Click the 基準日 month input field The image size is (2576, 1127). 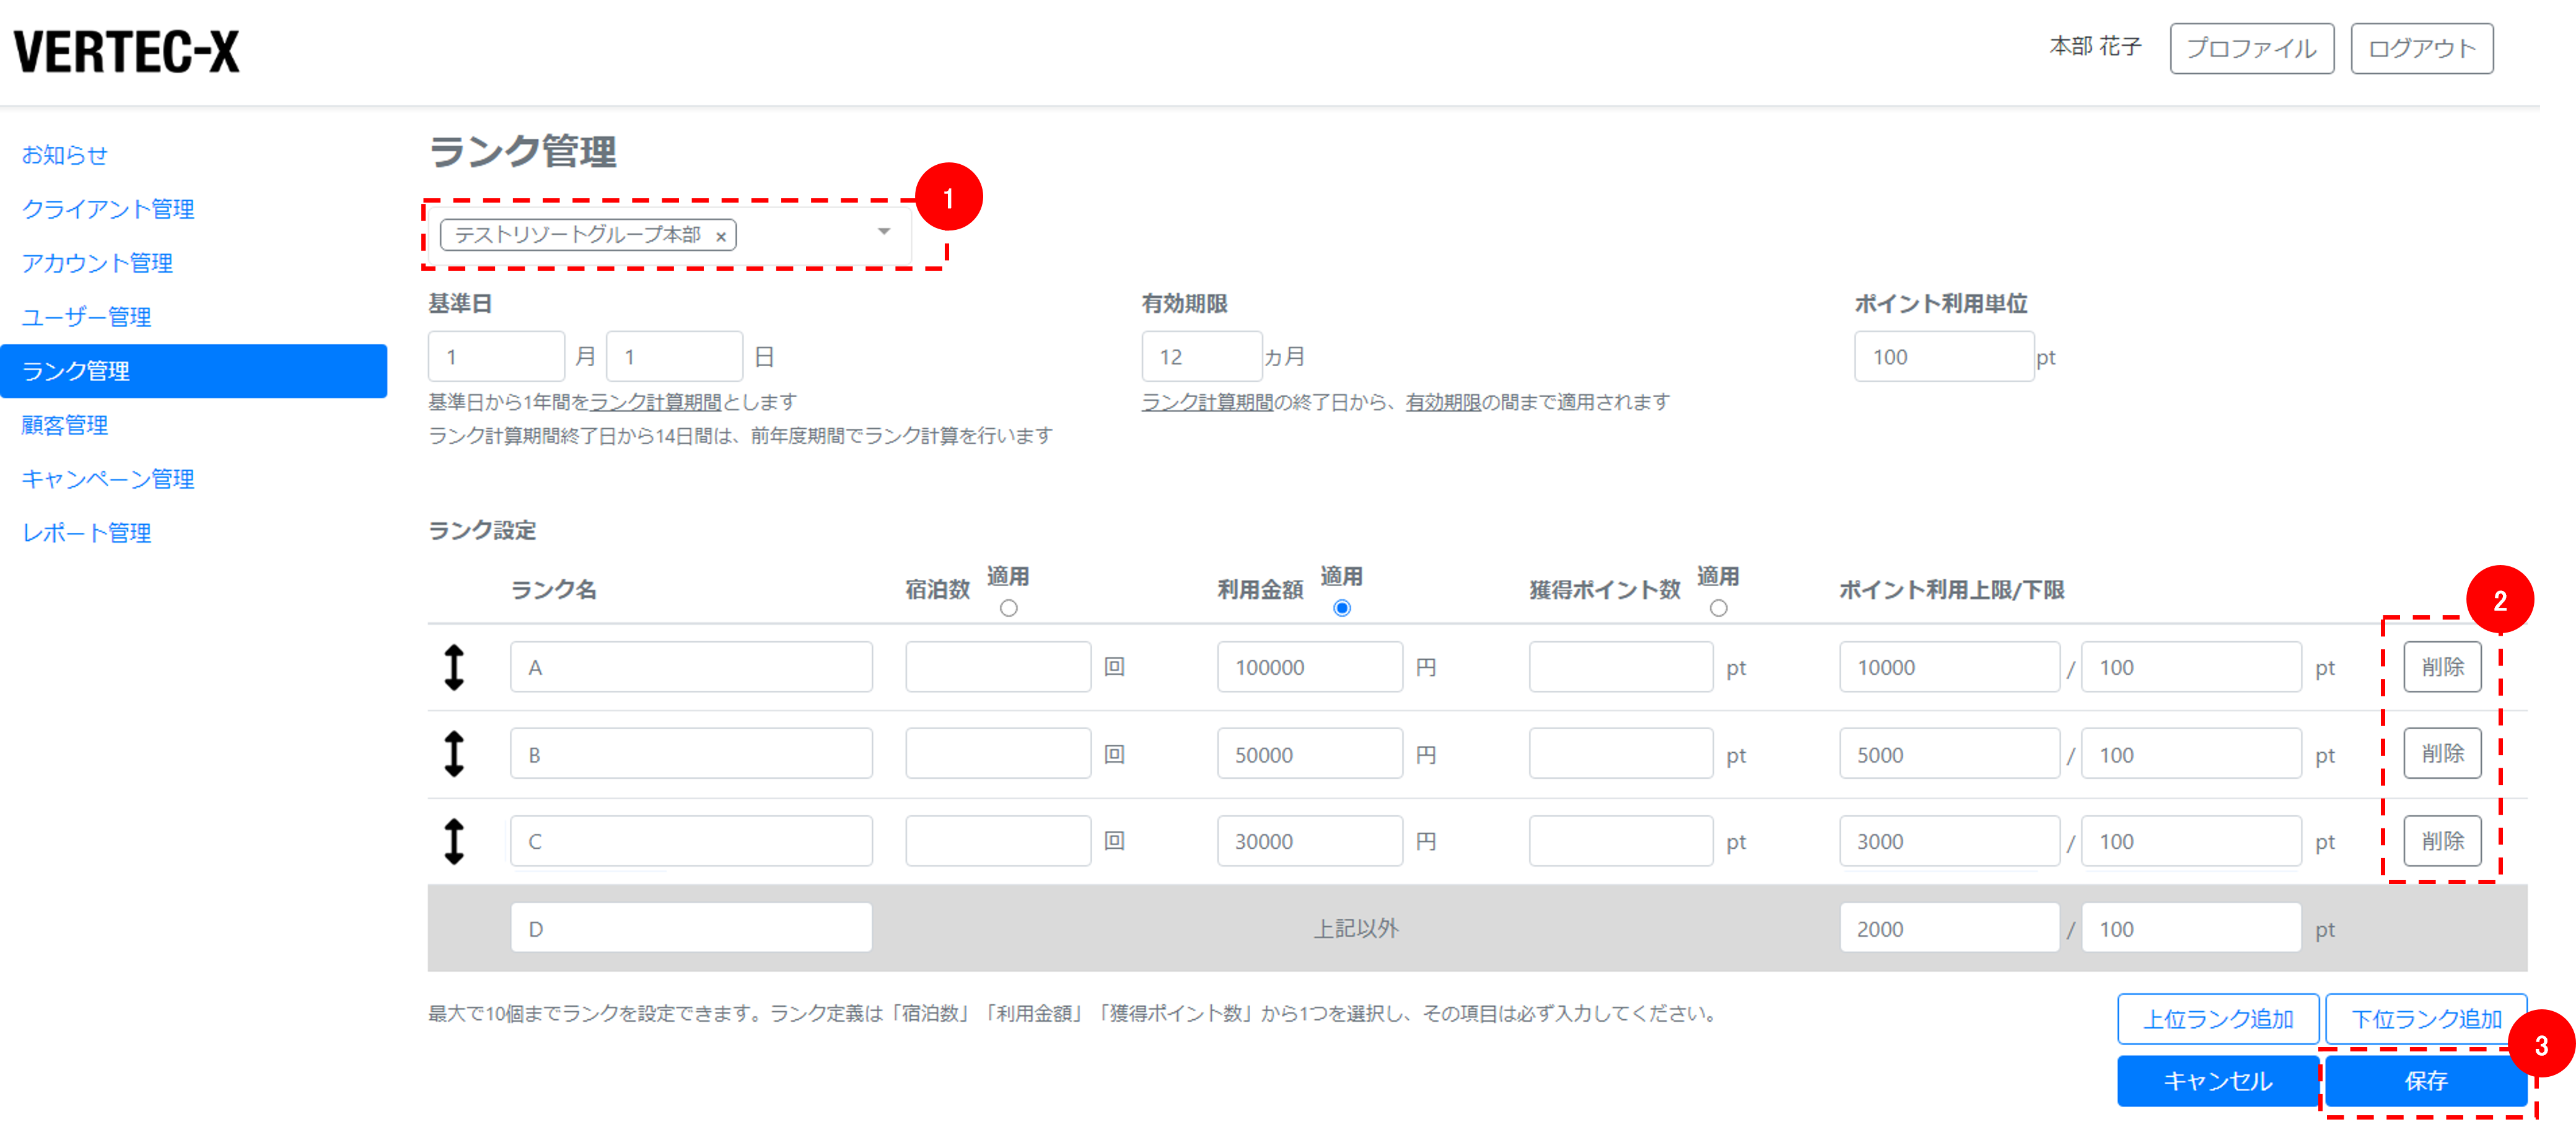(x=496, y=357)
